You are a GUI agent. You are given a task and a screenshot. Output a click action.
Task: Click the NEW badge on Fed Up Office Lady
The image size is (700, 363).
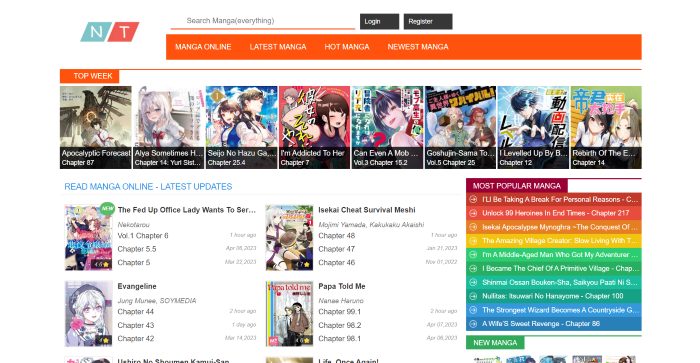[x=107, y=209]
